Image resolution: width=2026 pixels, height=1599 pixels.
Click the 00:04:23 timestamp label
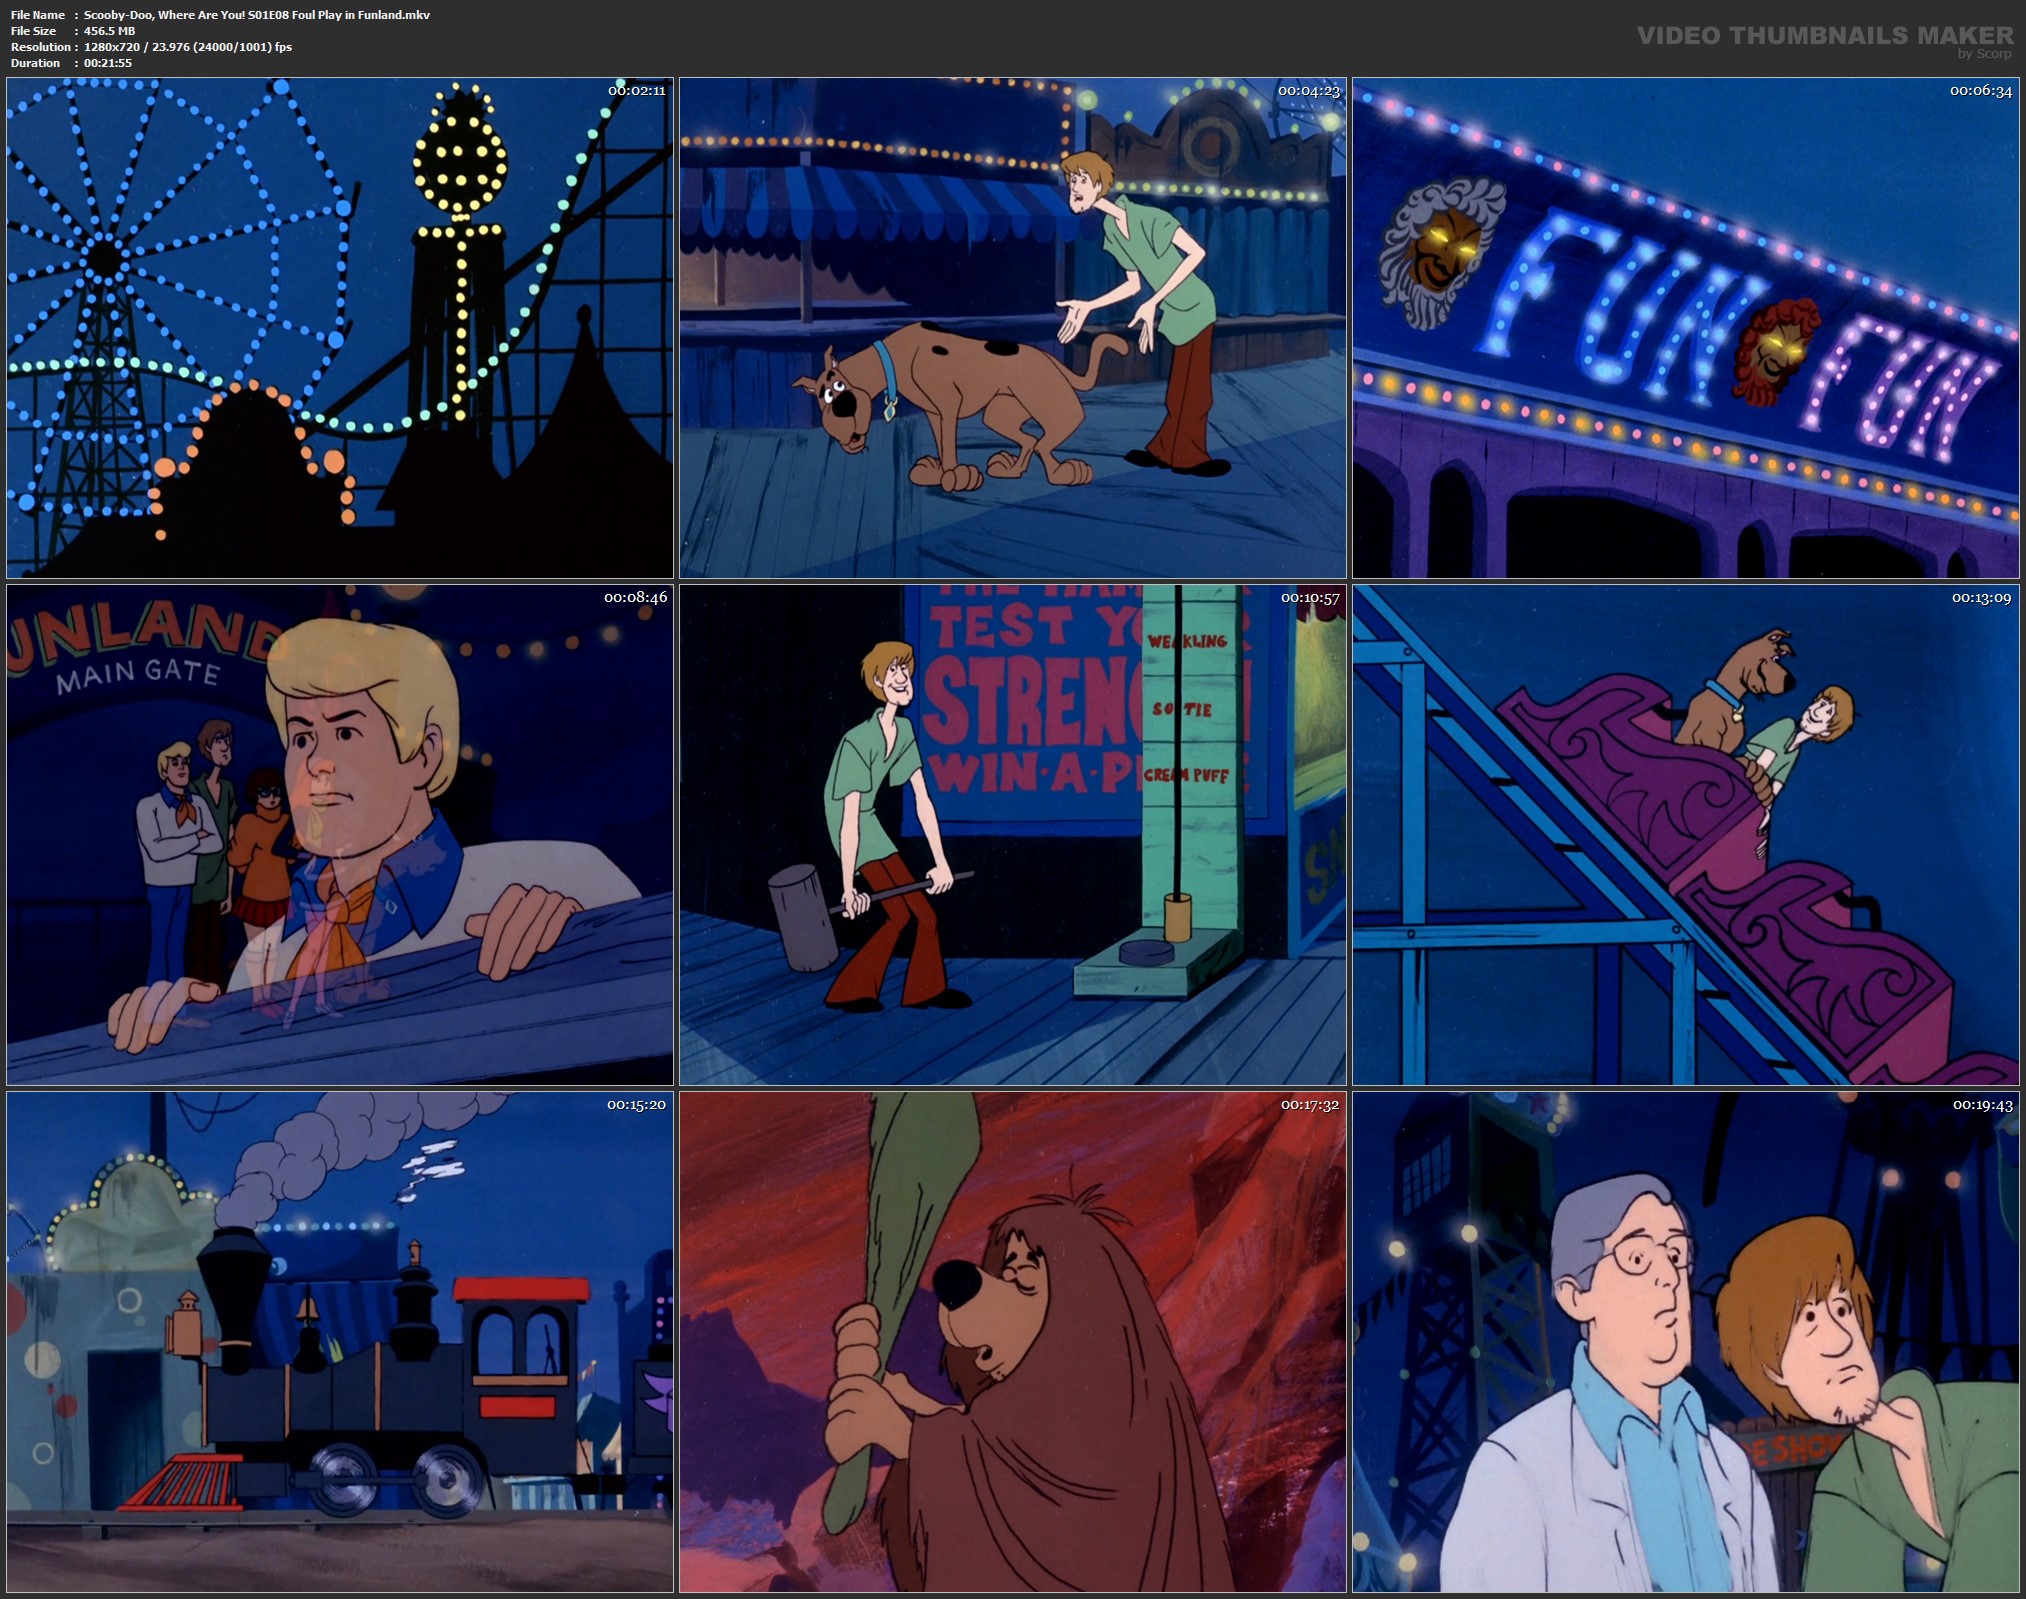click(x=1308, y=91)
